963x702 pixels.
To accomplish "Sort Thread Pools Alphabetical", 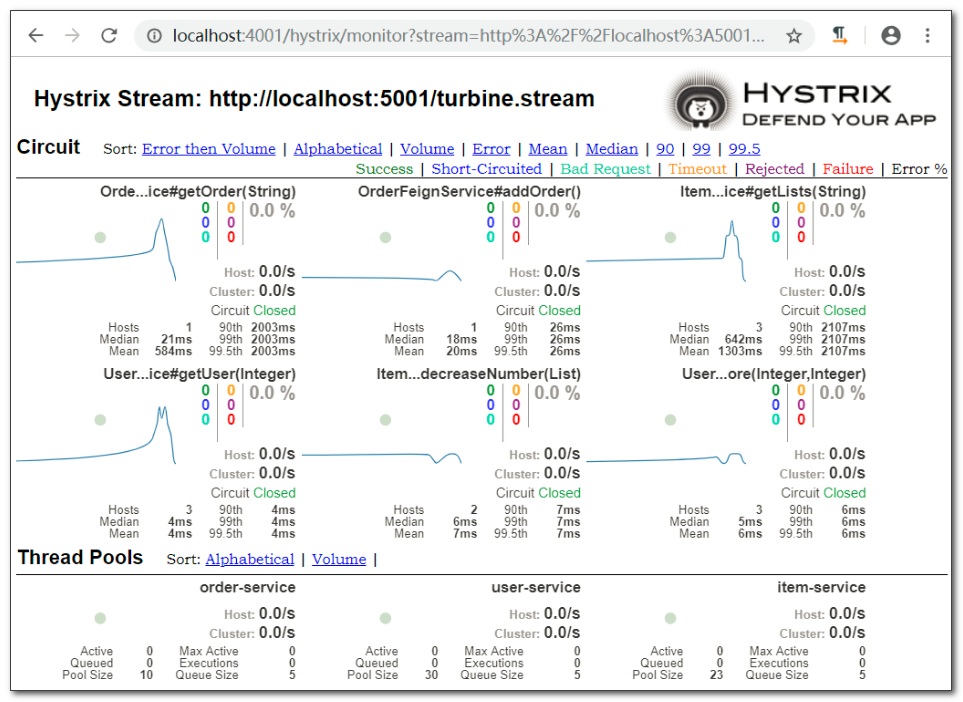I will [x=250, y=560].
